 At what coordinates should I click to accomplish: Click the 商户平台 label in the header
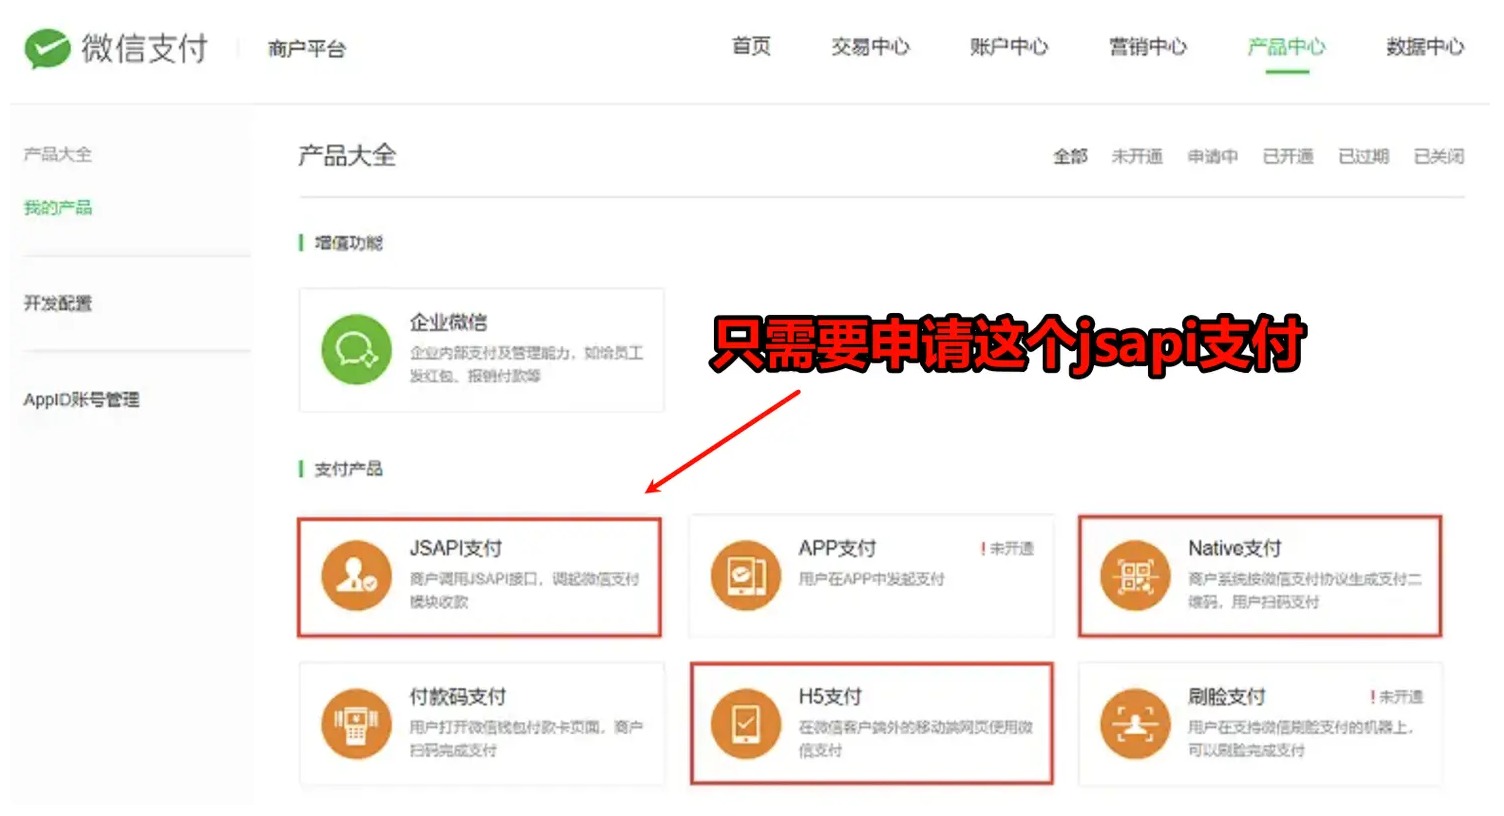coord(305,49)
